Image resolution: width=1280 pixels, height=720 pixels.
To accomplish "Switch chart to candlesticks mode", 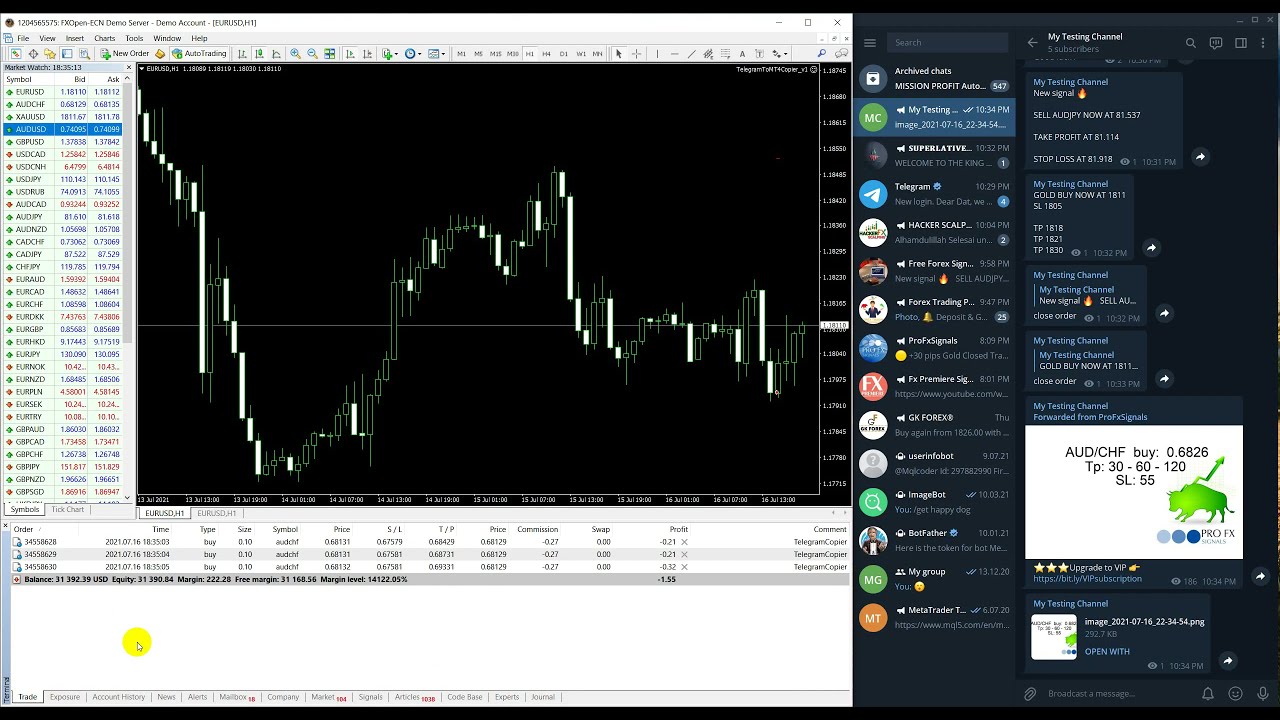I will pos(259,54).
